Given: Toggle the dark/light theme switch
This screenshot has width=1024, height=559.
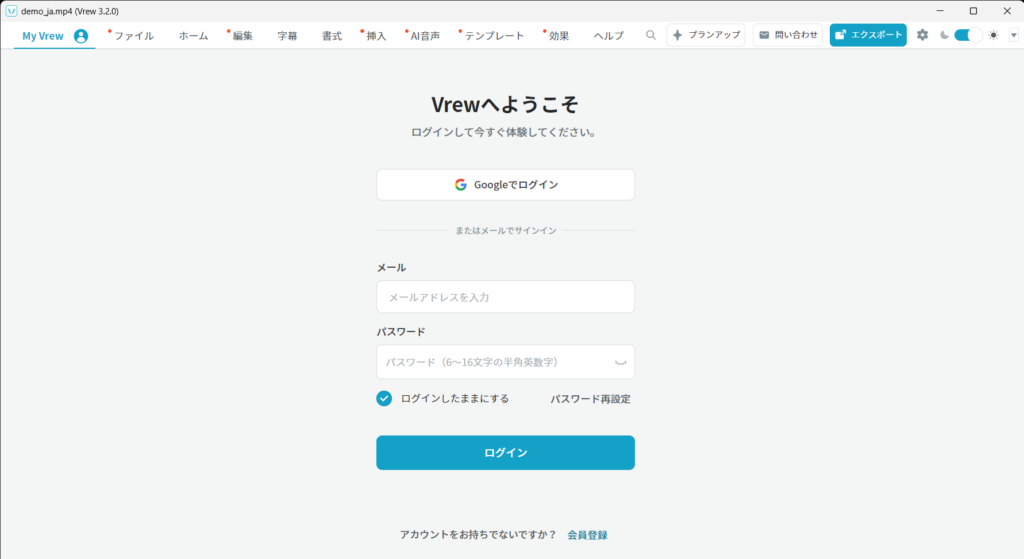Looking at the screenshot, I should coord(967,35).
